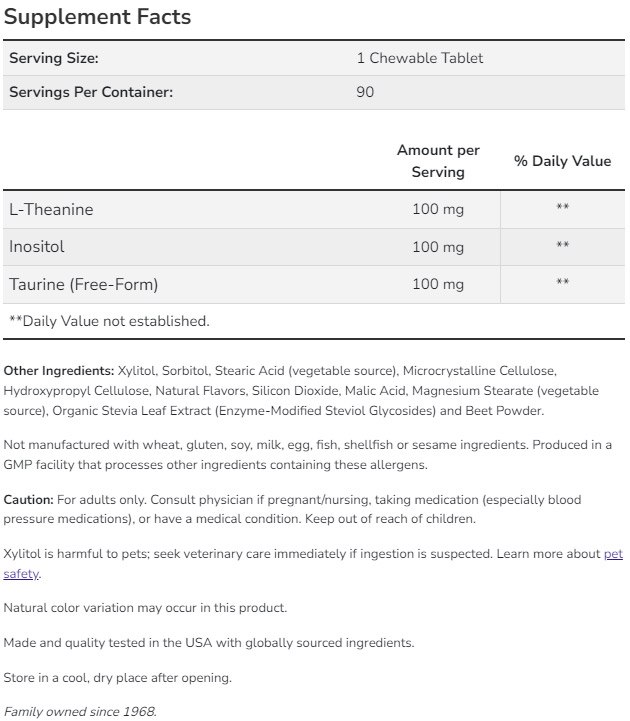Click the Inositol ingredient name
This screenshot has width=630, height=721.
(37, 246)
